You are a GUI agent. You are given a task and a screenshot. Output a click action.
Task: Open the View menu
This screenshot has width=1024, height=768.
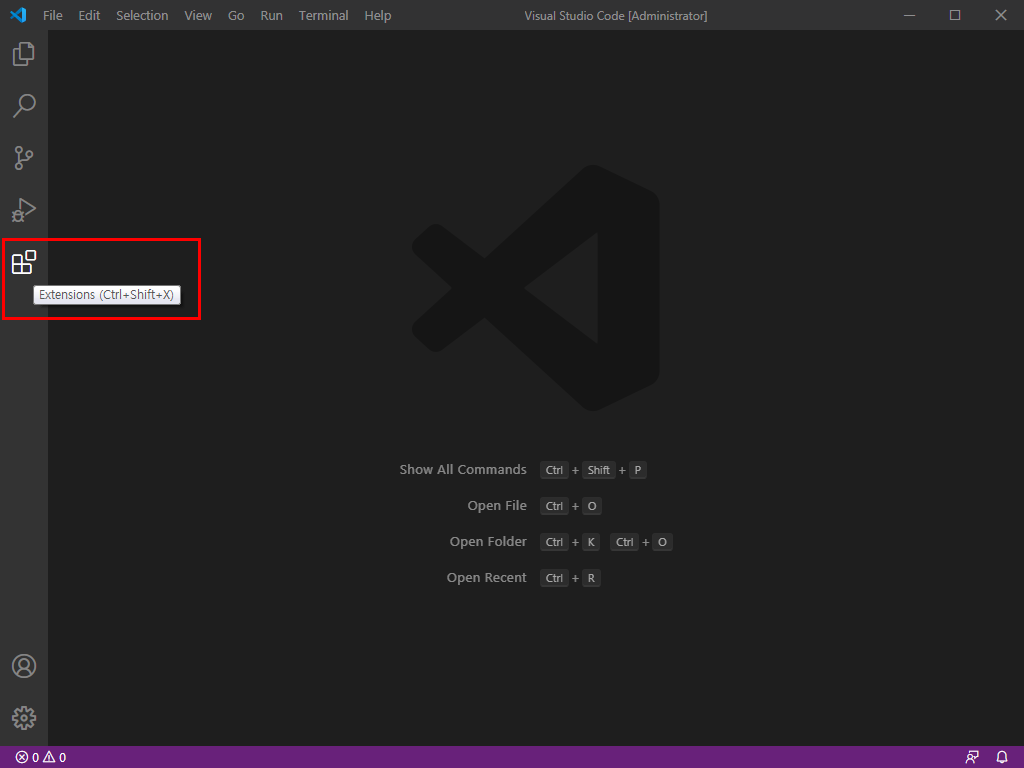point(198,15)
